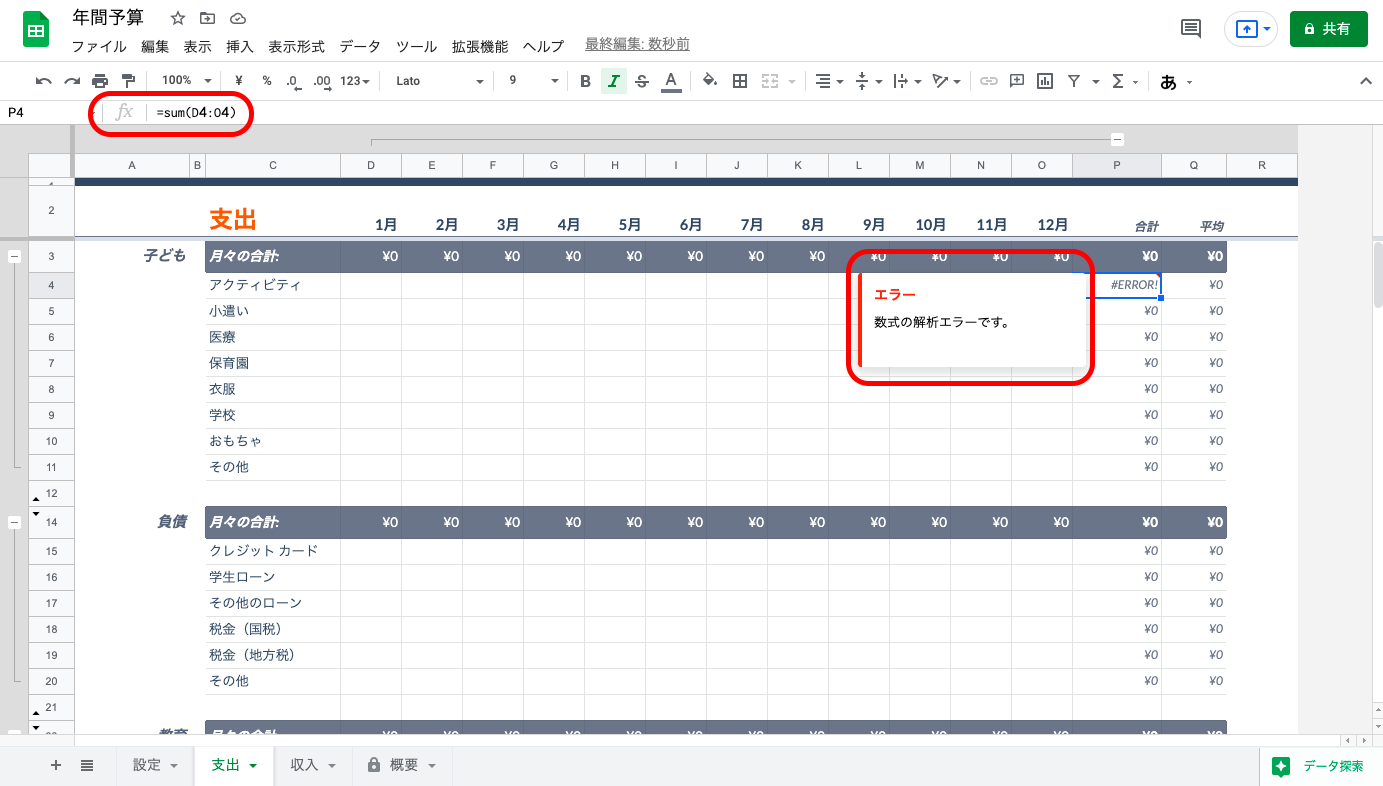Open the 編集 menu
1383x786 pixels.
click(155, 46)
